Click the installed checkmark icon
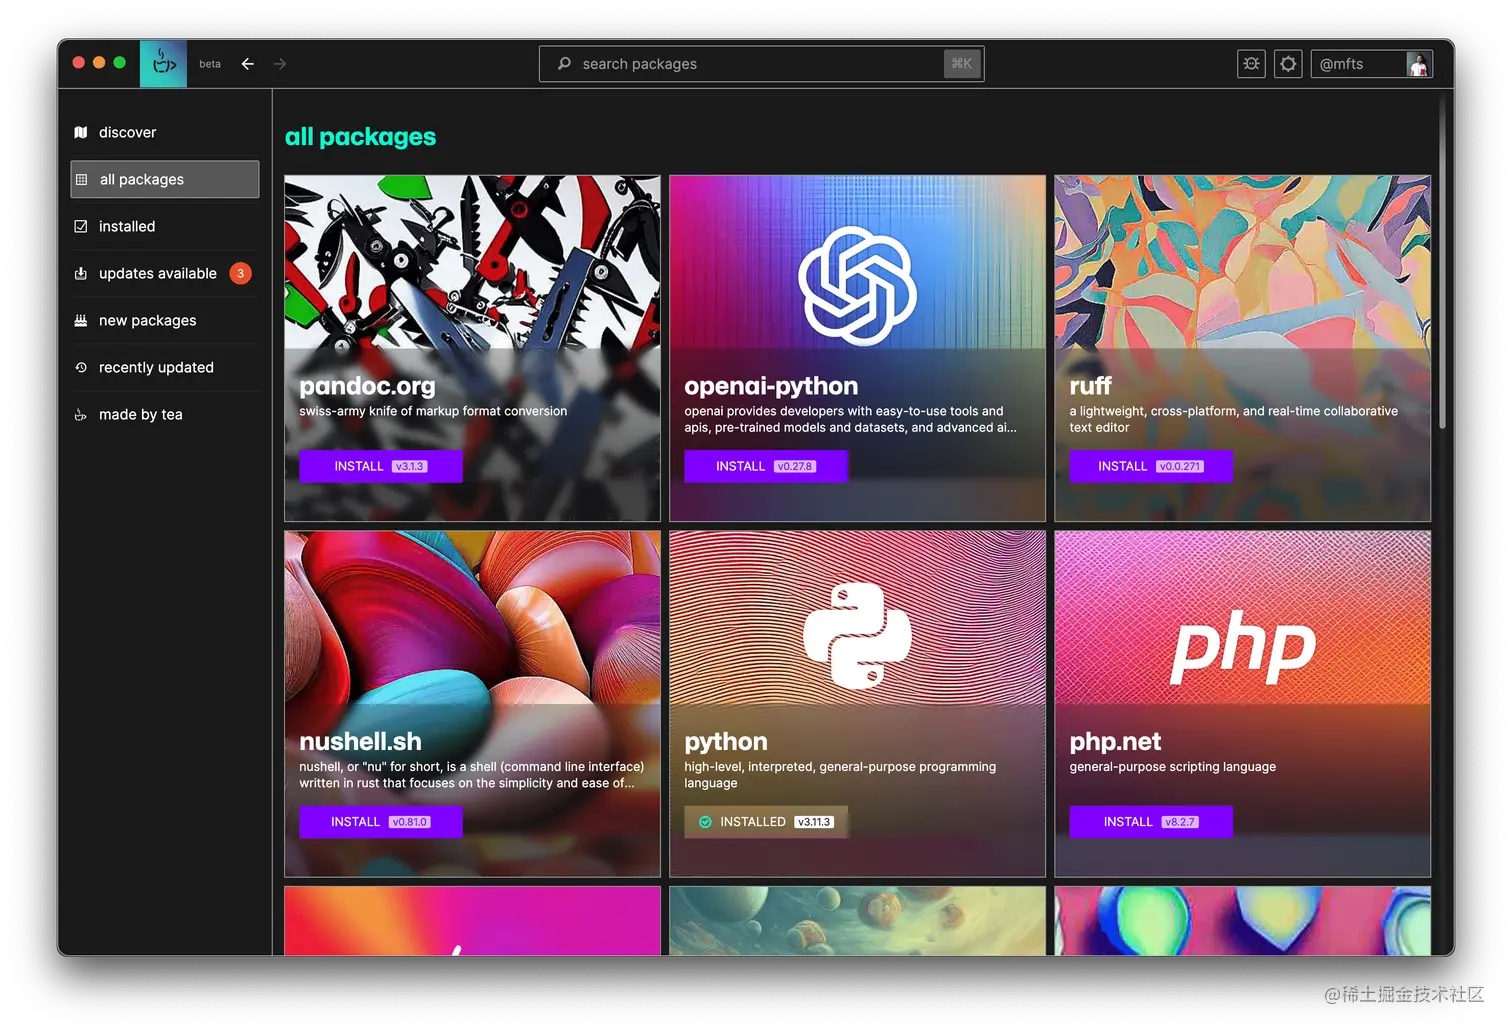 click(81, 227)
